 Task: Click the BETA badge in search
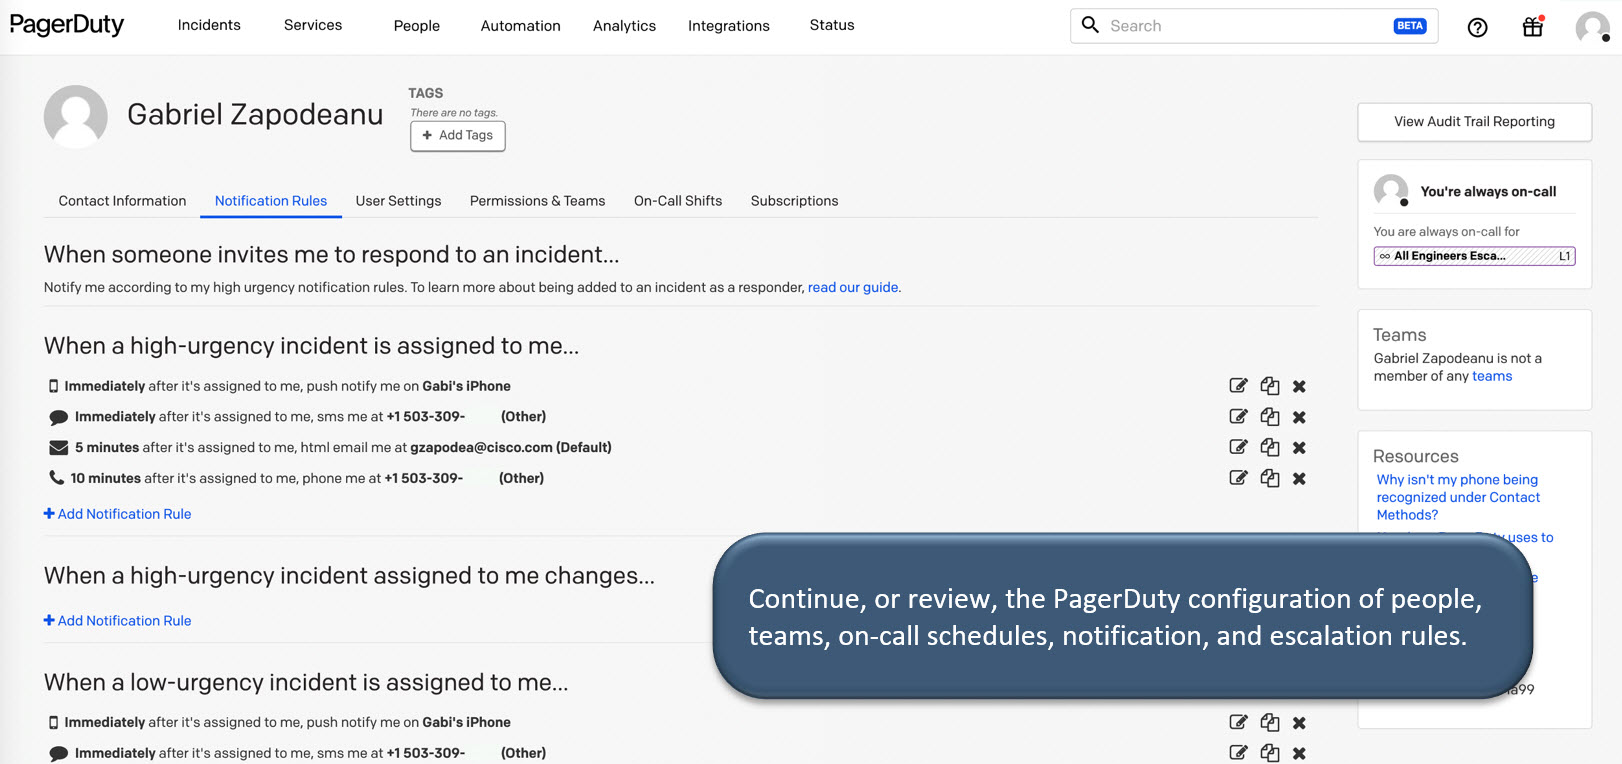tap(1410, 26)
